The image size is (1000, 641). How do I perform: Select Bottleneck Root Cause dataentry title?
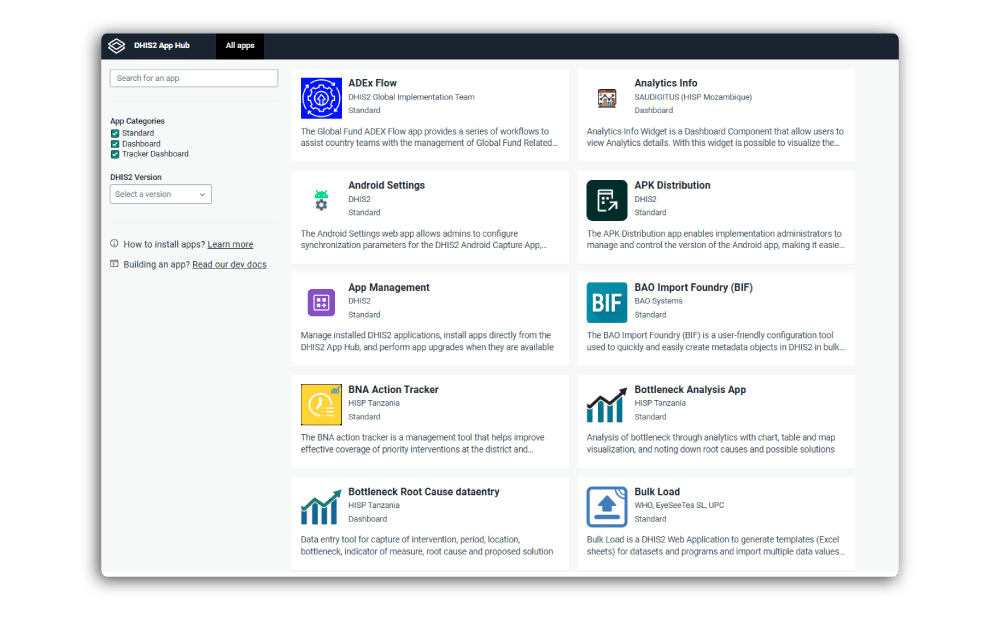(x=423, y=491)
